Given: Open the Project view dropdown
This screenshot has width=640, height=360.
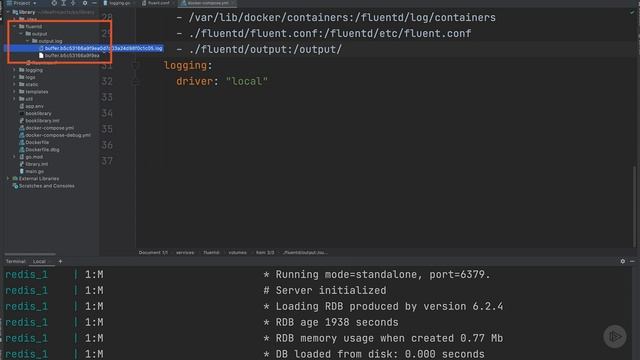Looking at the screenshot, I should tap(21, 3).
